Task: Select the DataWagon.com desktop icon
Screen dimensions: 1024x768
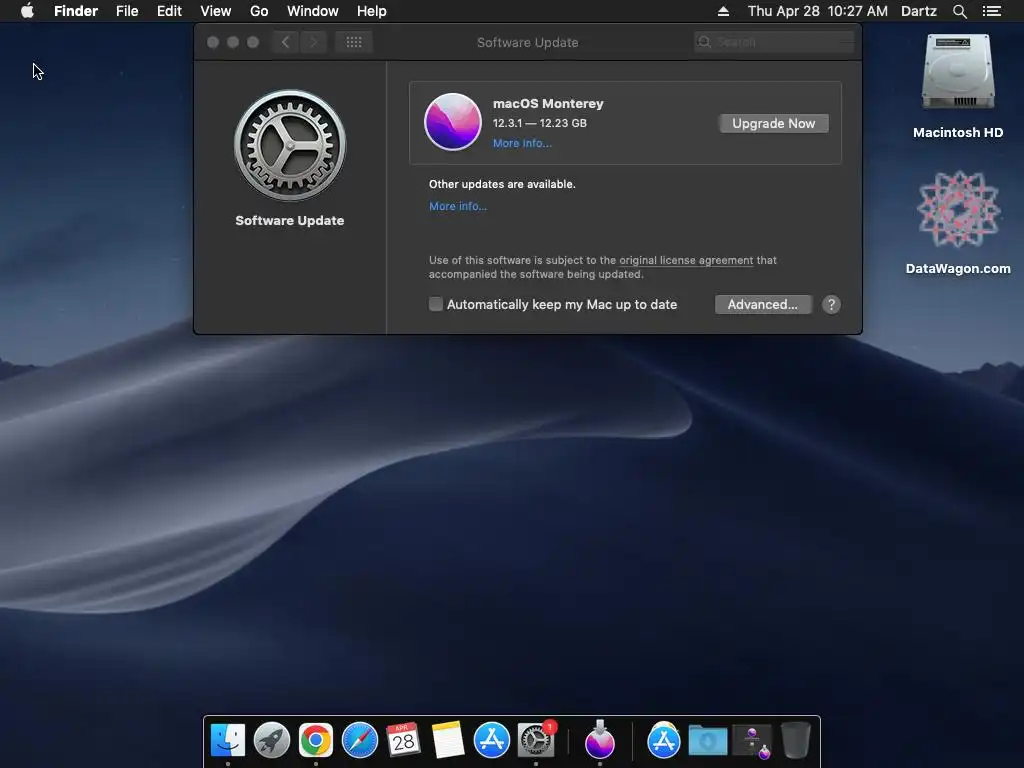Action: pos(958,222)
